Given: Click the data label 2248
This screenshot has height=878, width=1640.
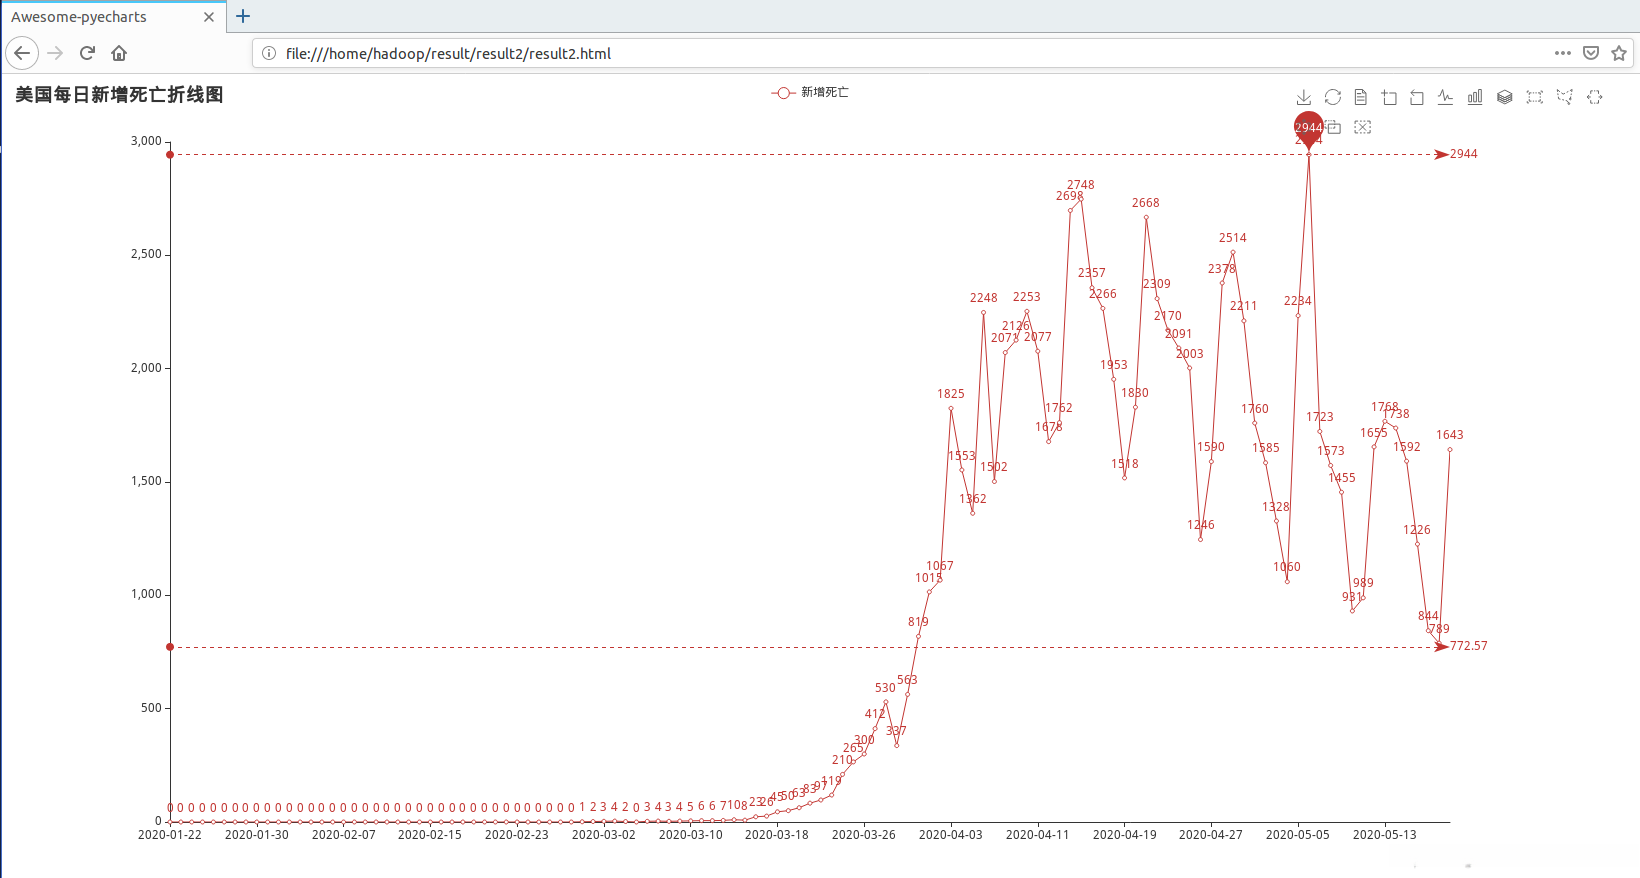Looking at the screenshot, I should click(984, 298).
